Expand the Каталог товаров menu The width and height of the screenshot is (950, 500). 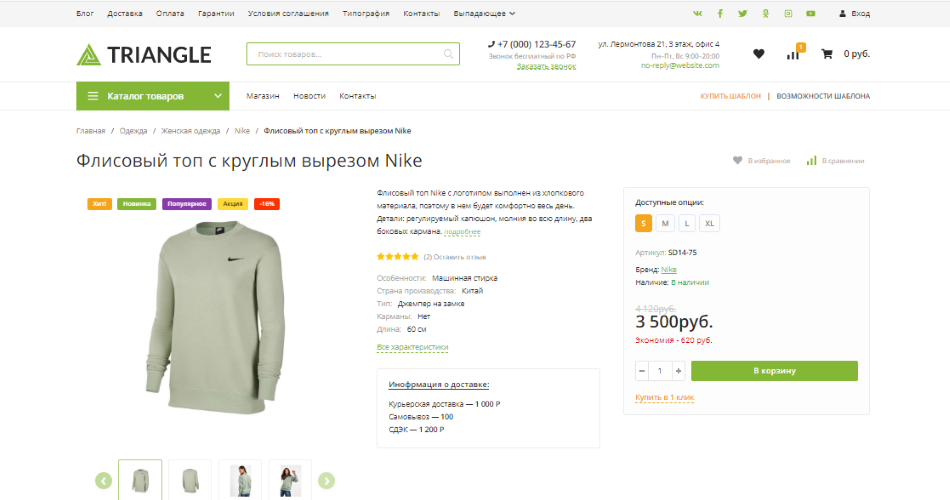click(152, 96)
